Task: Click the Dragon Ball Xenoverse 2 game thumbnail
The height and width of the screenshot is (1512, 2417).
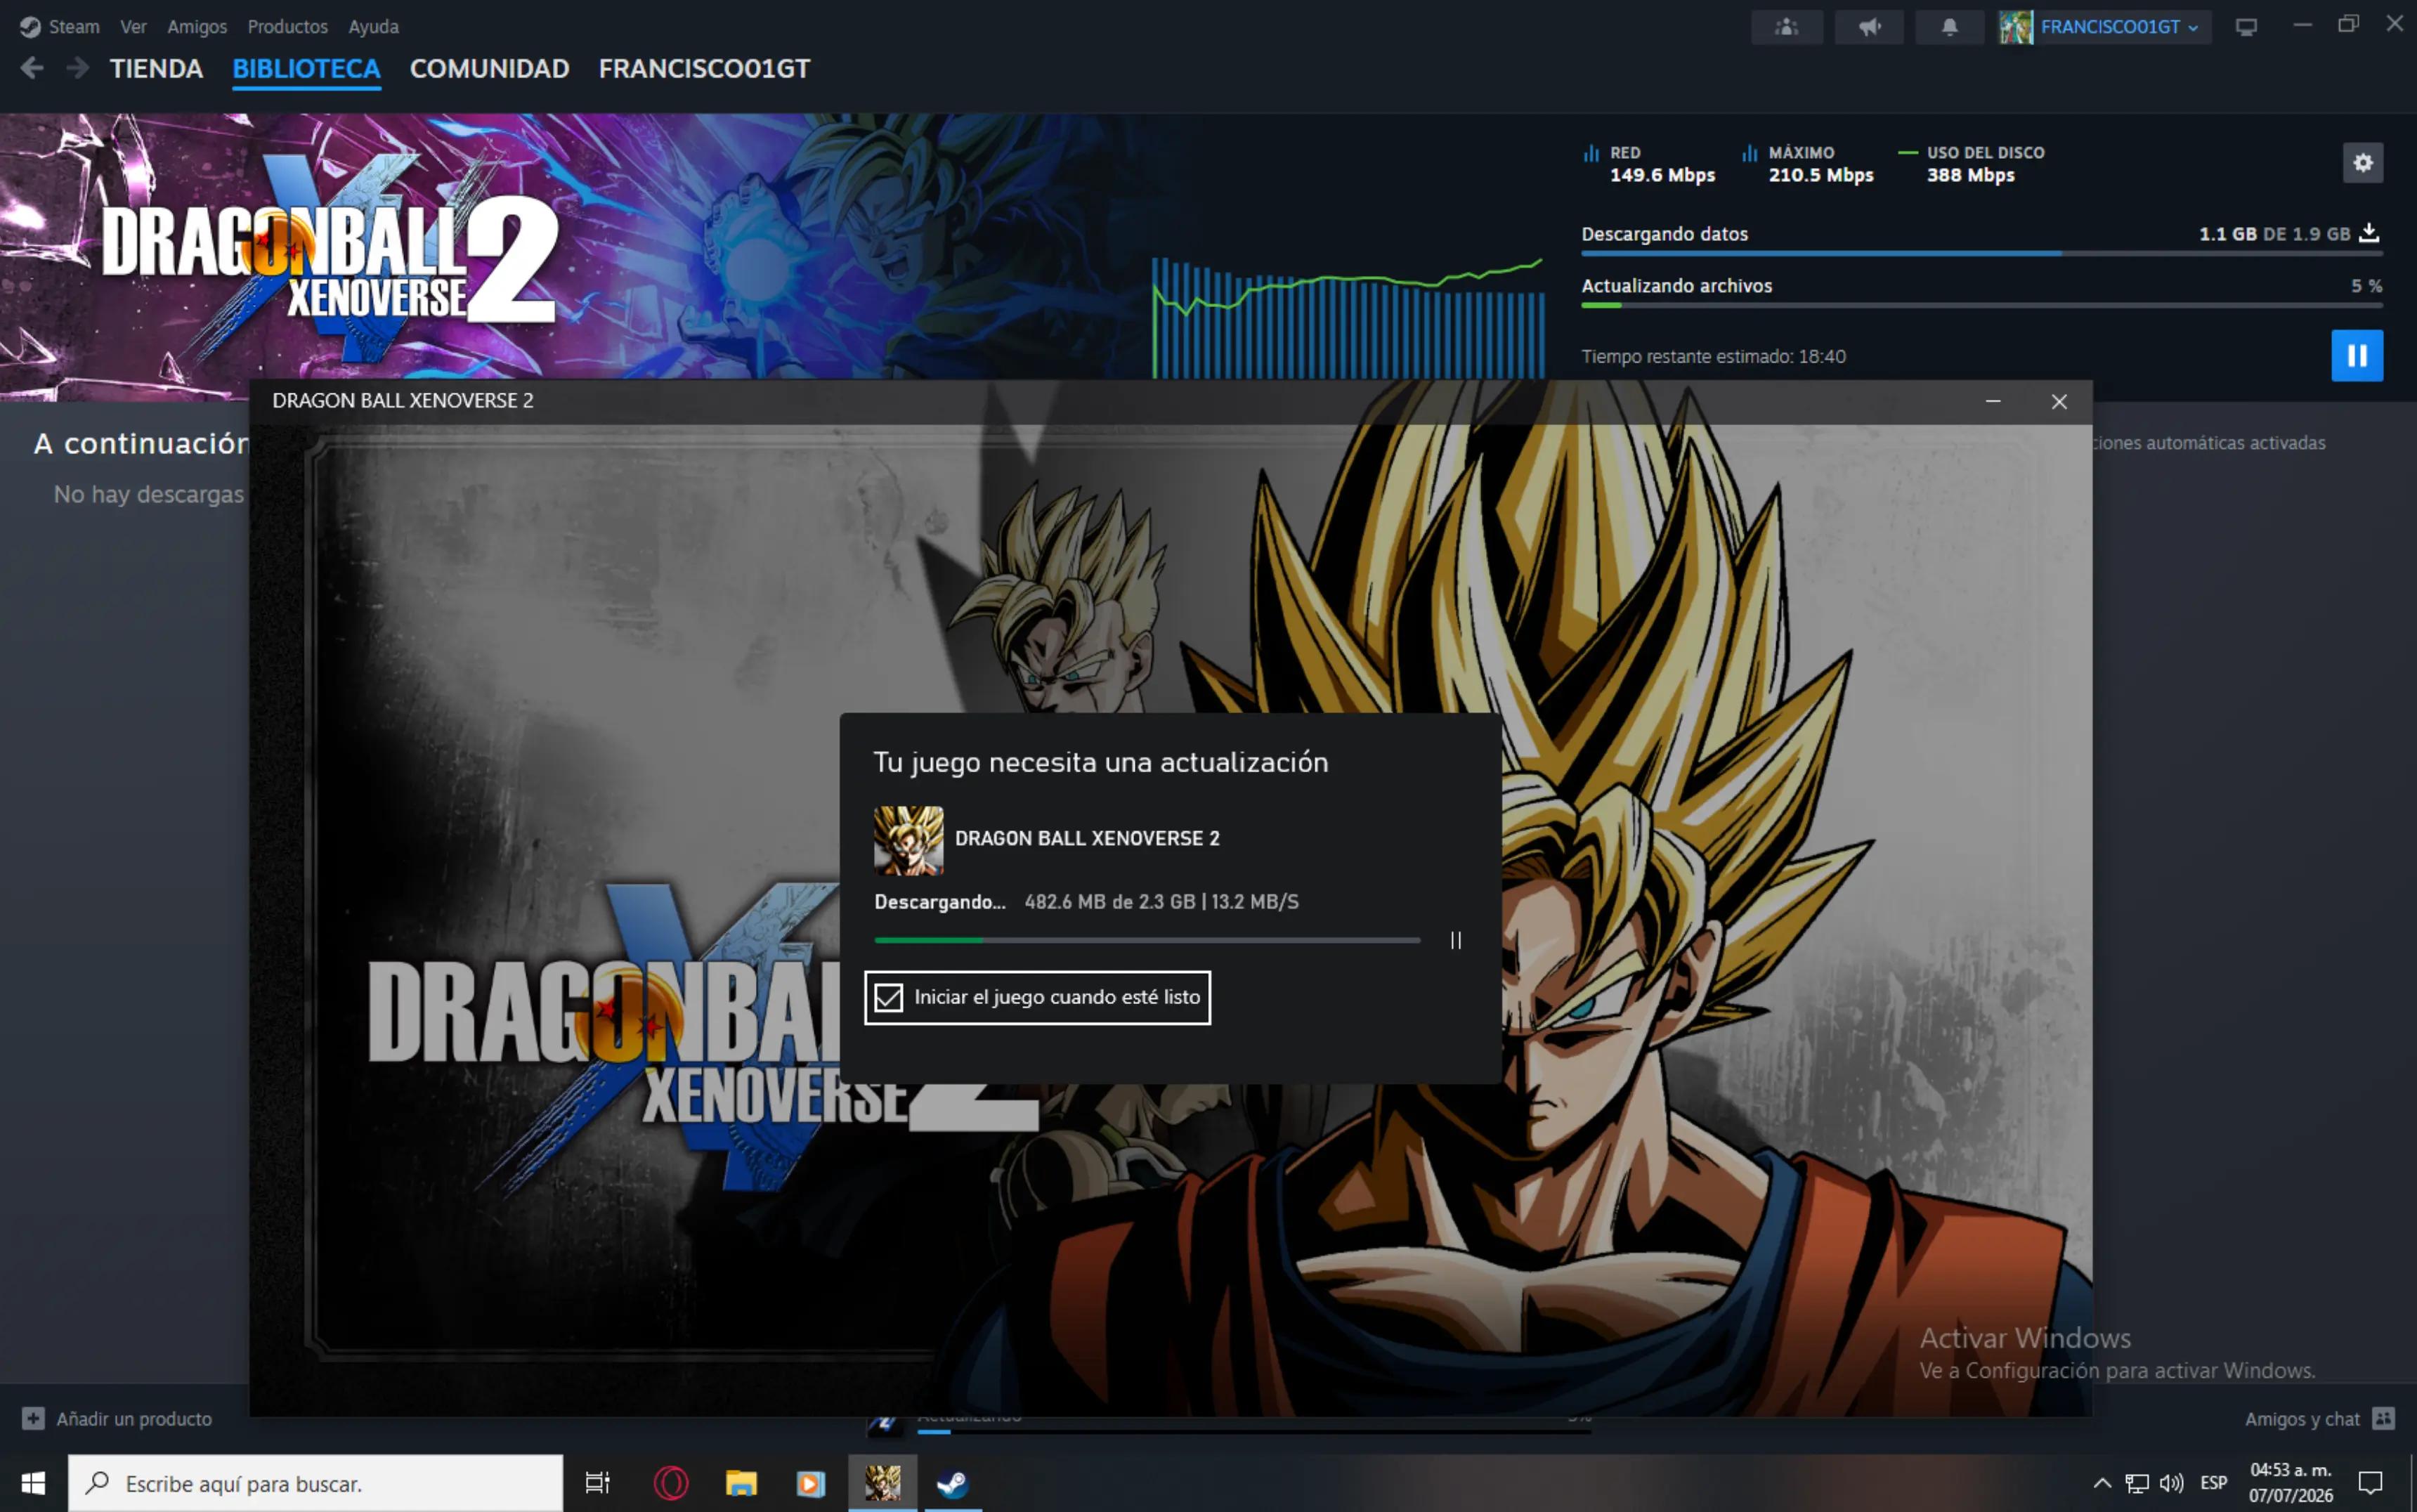Action: 908,840
